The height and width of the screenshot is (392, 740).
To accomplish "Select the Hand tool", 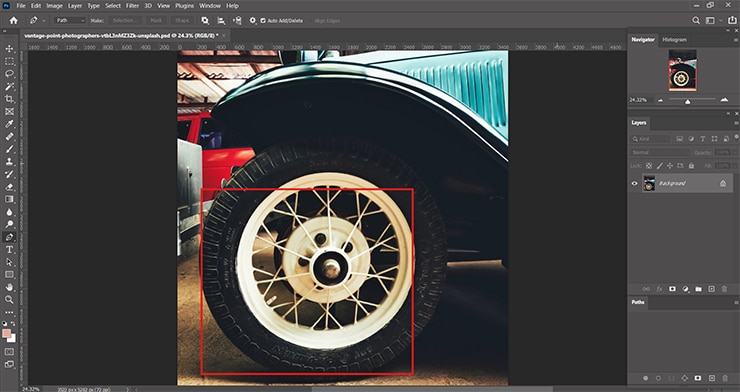I will point(9,287).
